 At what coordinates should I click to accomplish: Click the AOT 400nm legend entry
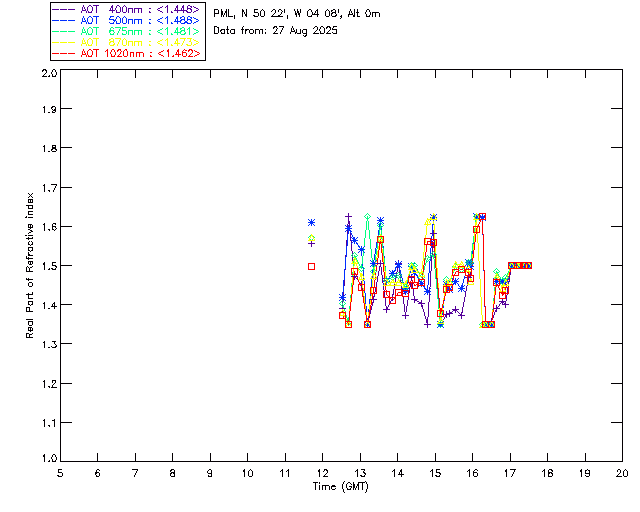127,9
